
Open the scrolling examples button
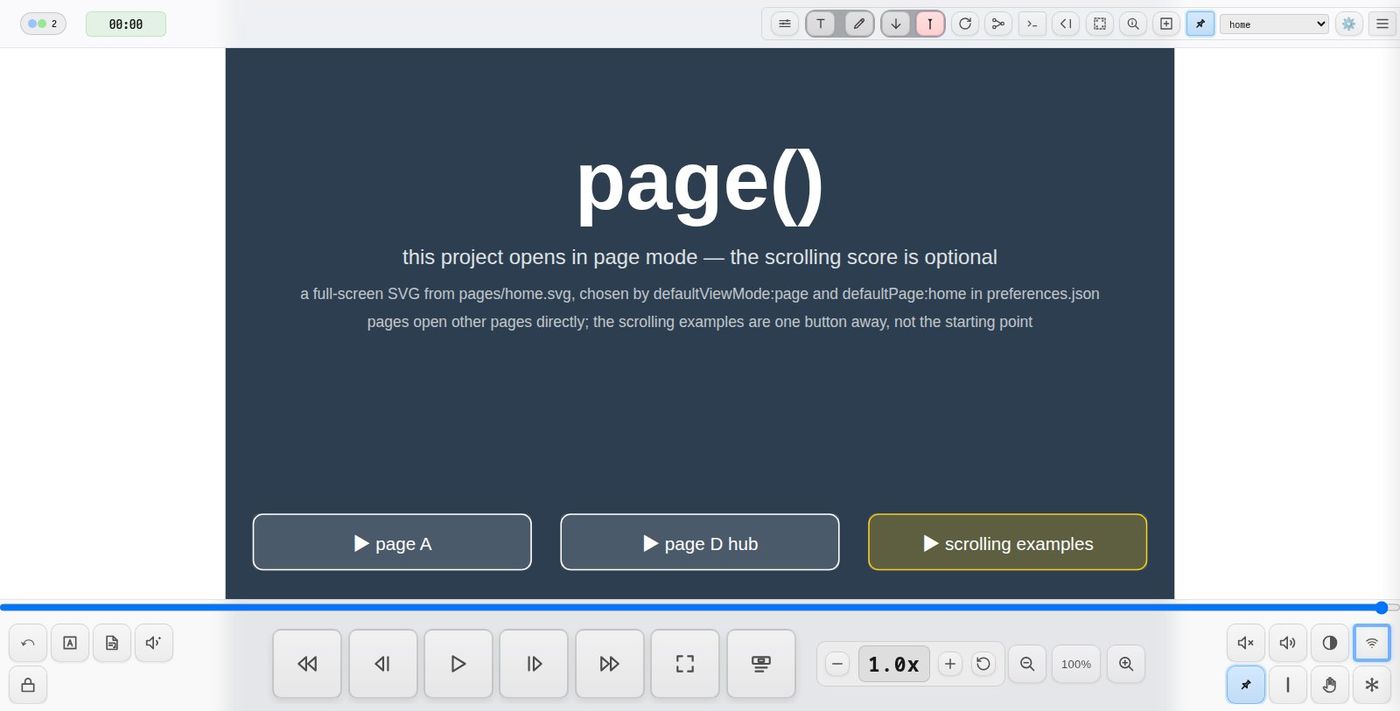(x=1007, y=542)
